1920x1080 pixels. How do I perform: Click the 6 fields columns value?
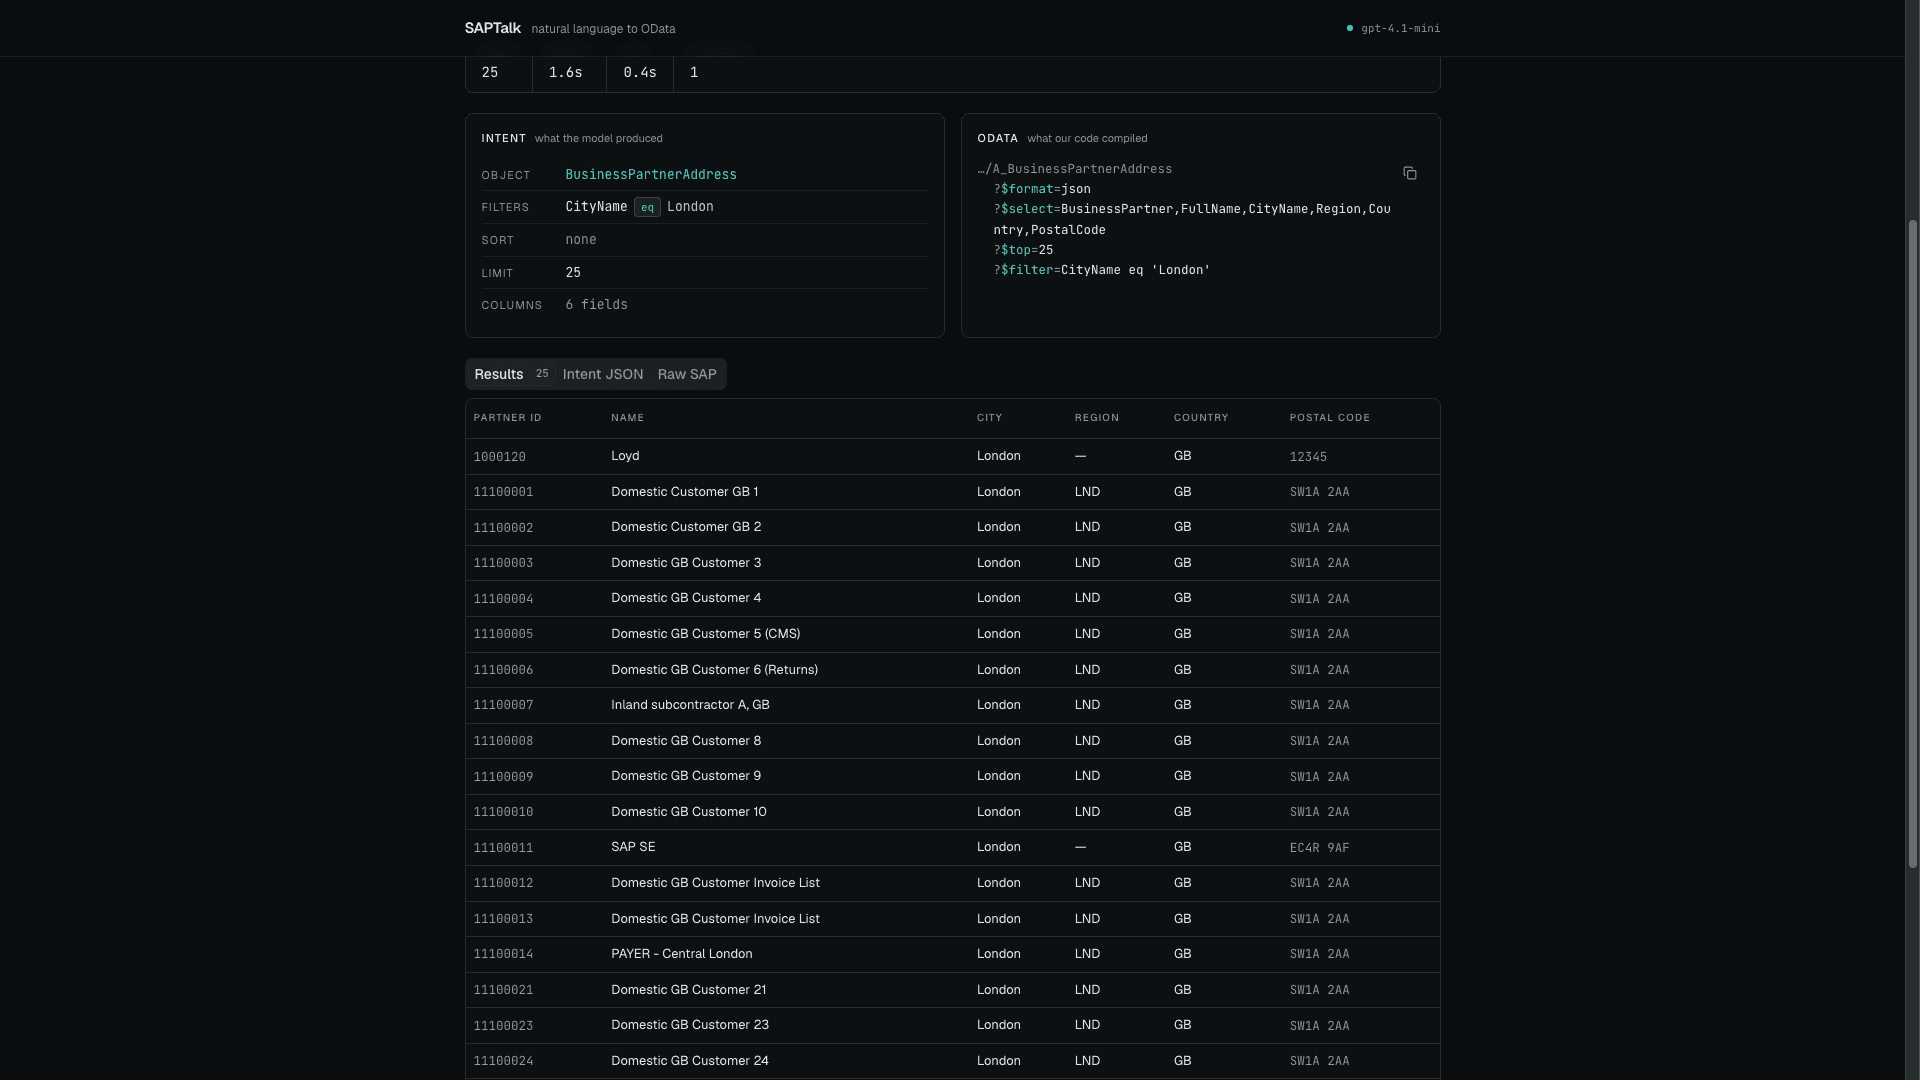pyautogui.click(x=596, y=305)
